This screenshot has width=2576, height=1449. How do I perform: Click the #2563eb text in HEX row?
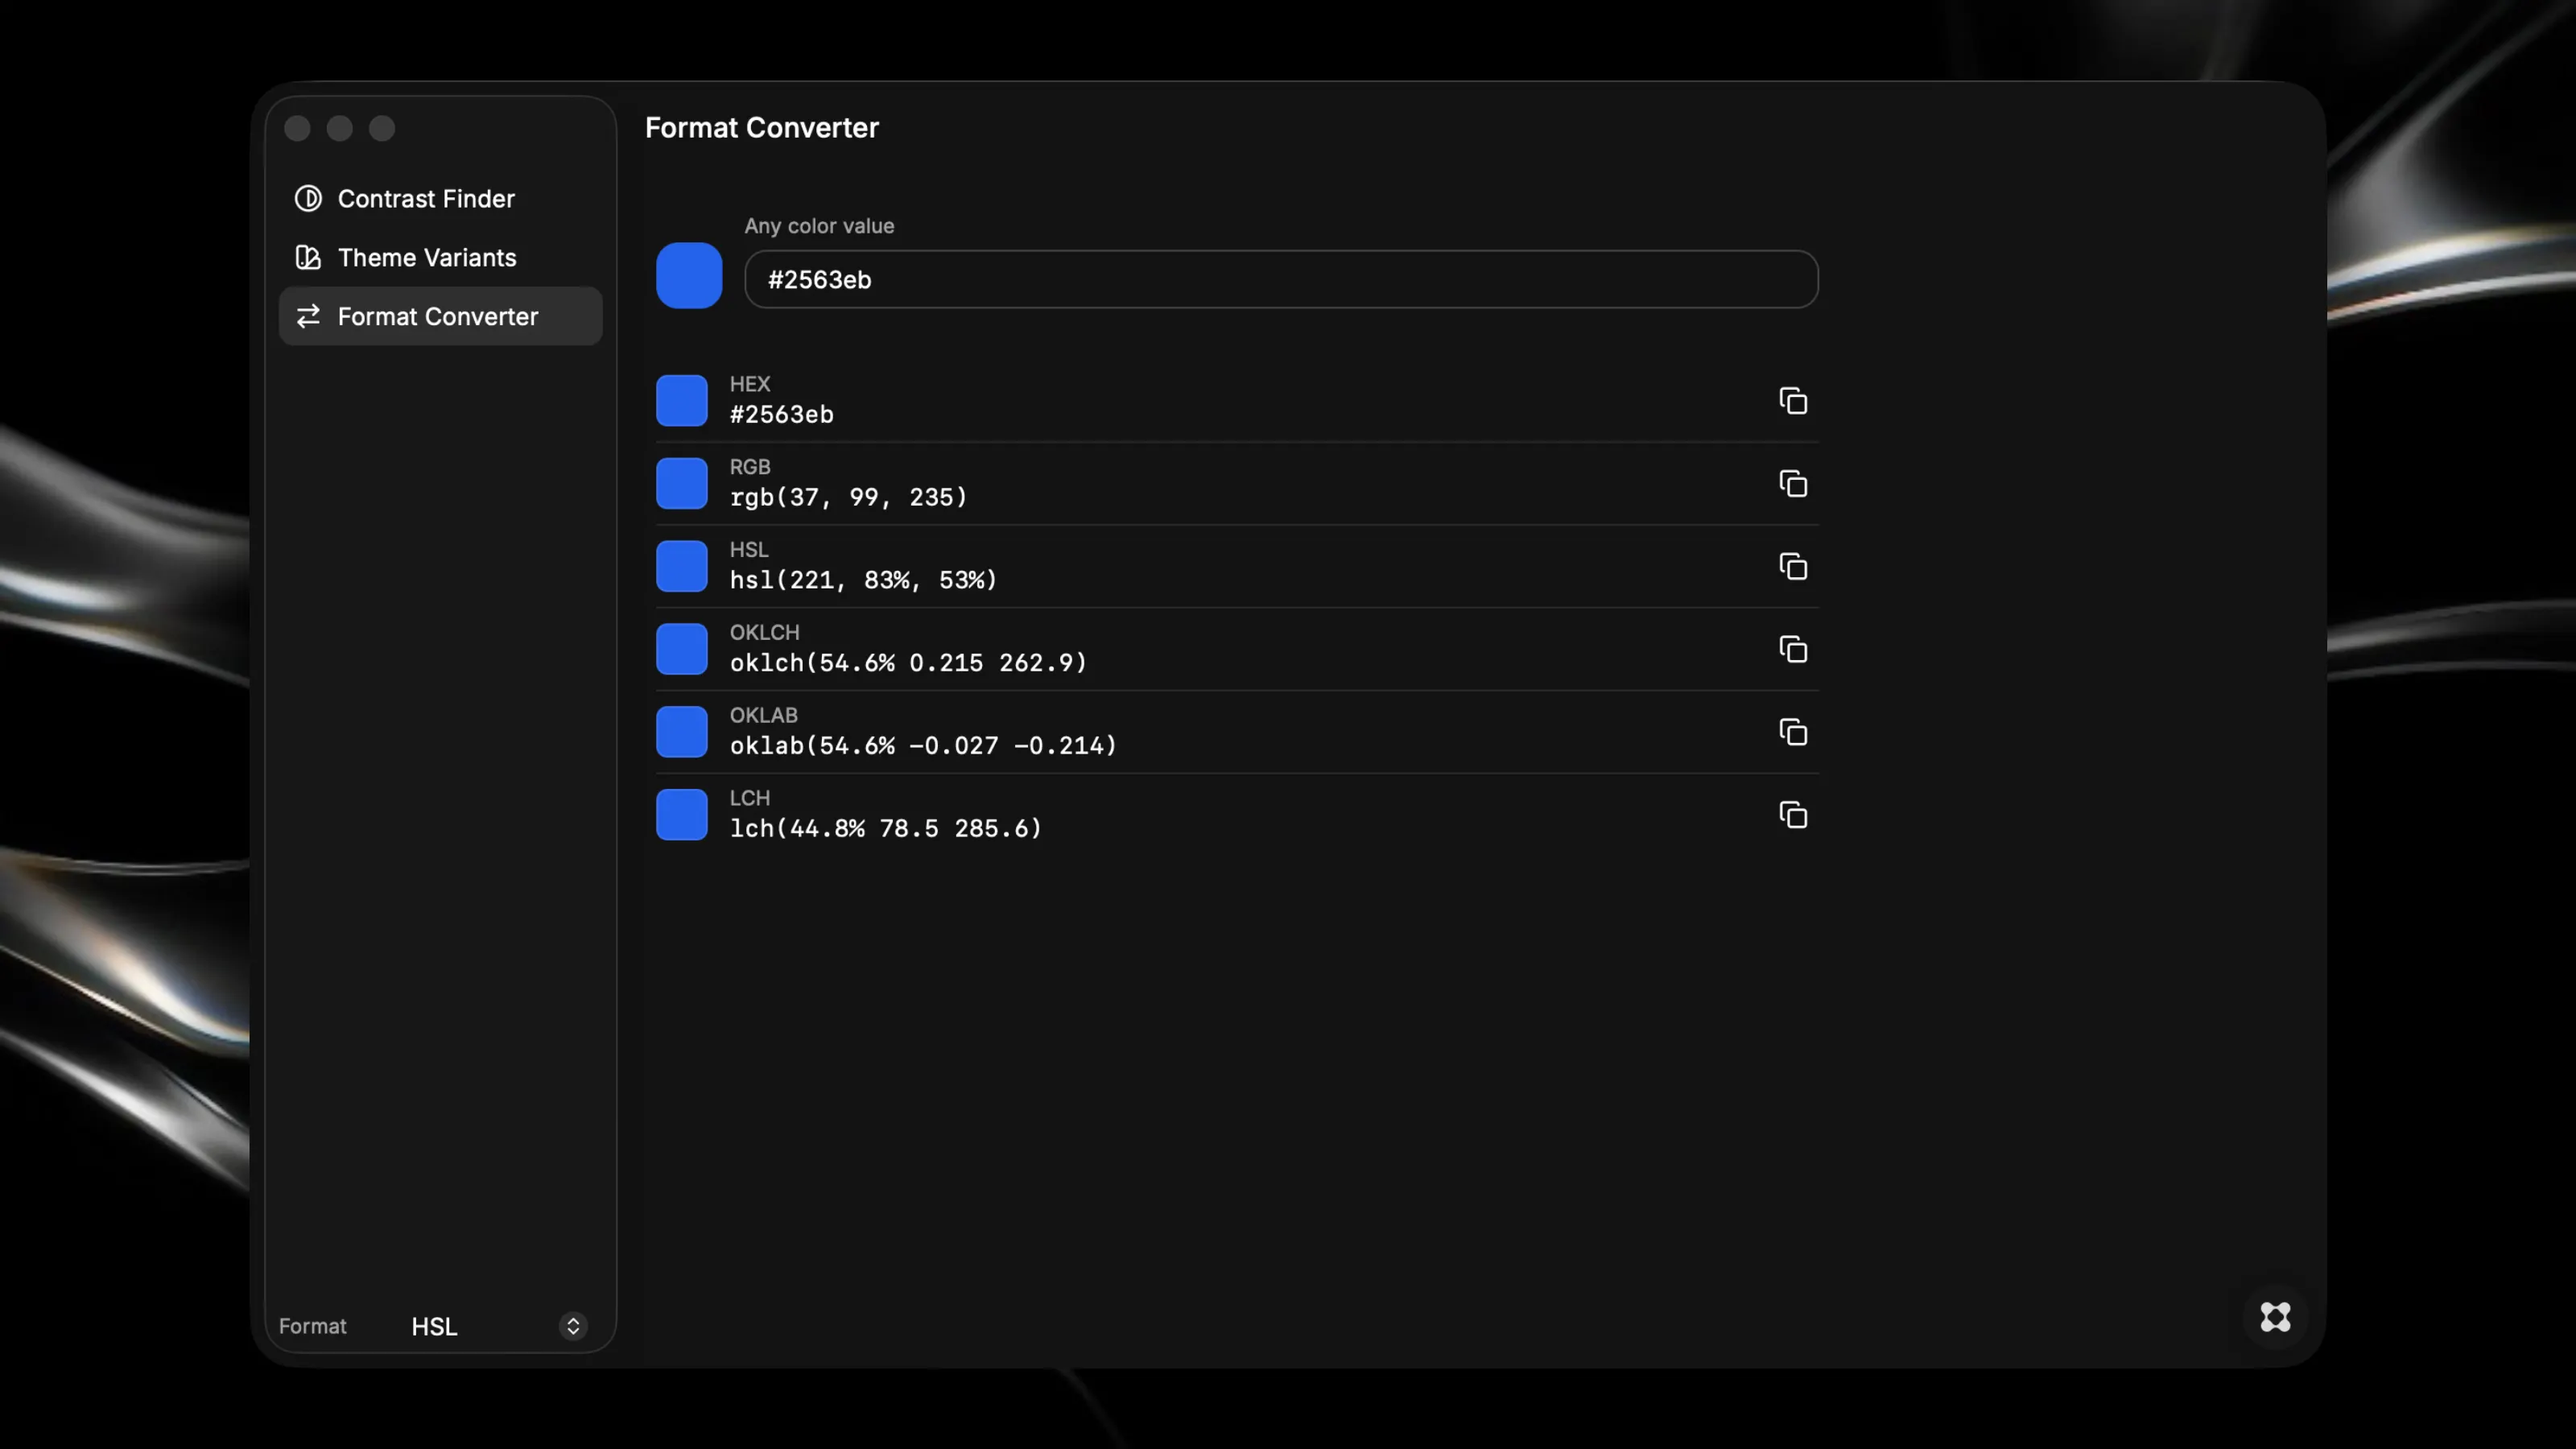pyautogui.click(x=781, y=415)
